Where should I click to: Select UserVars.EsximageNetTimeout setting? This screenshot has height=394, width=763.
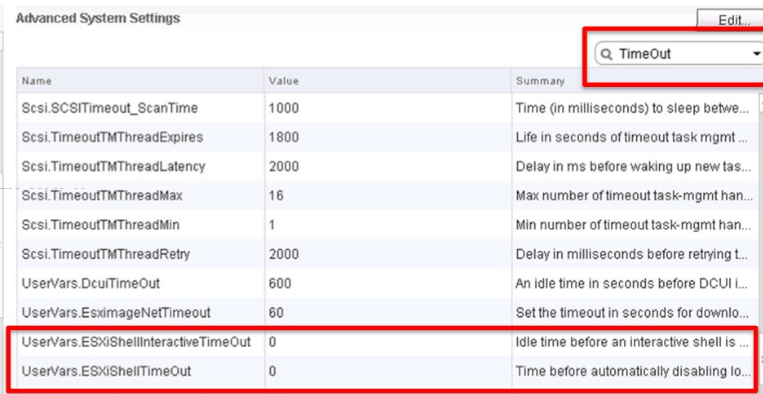[116, 312]
